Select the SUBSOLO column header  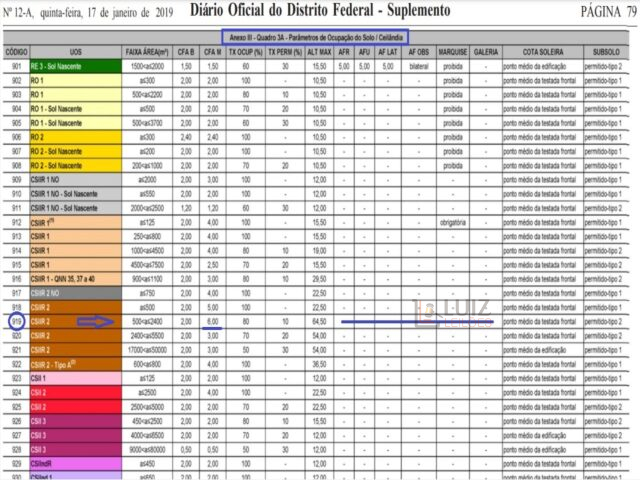tap(606, 52)
